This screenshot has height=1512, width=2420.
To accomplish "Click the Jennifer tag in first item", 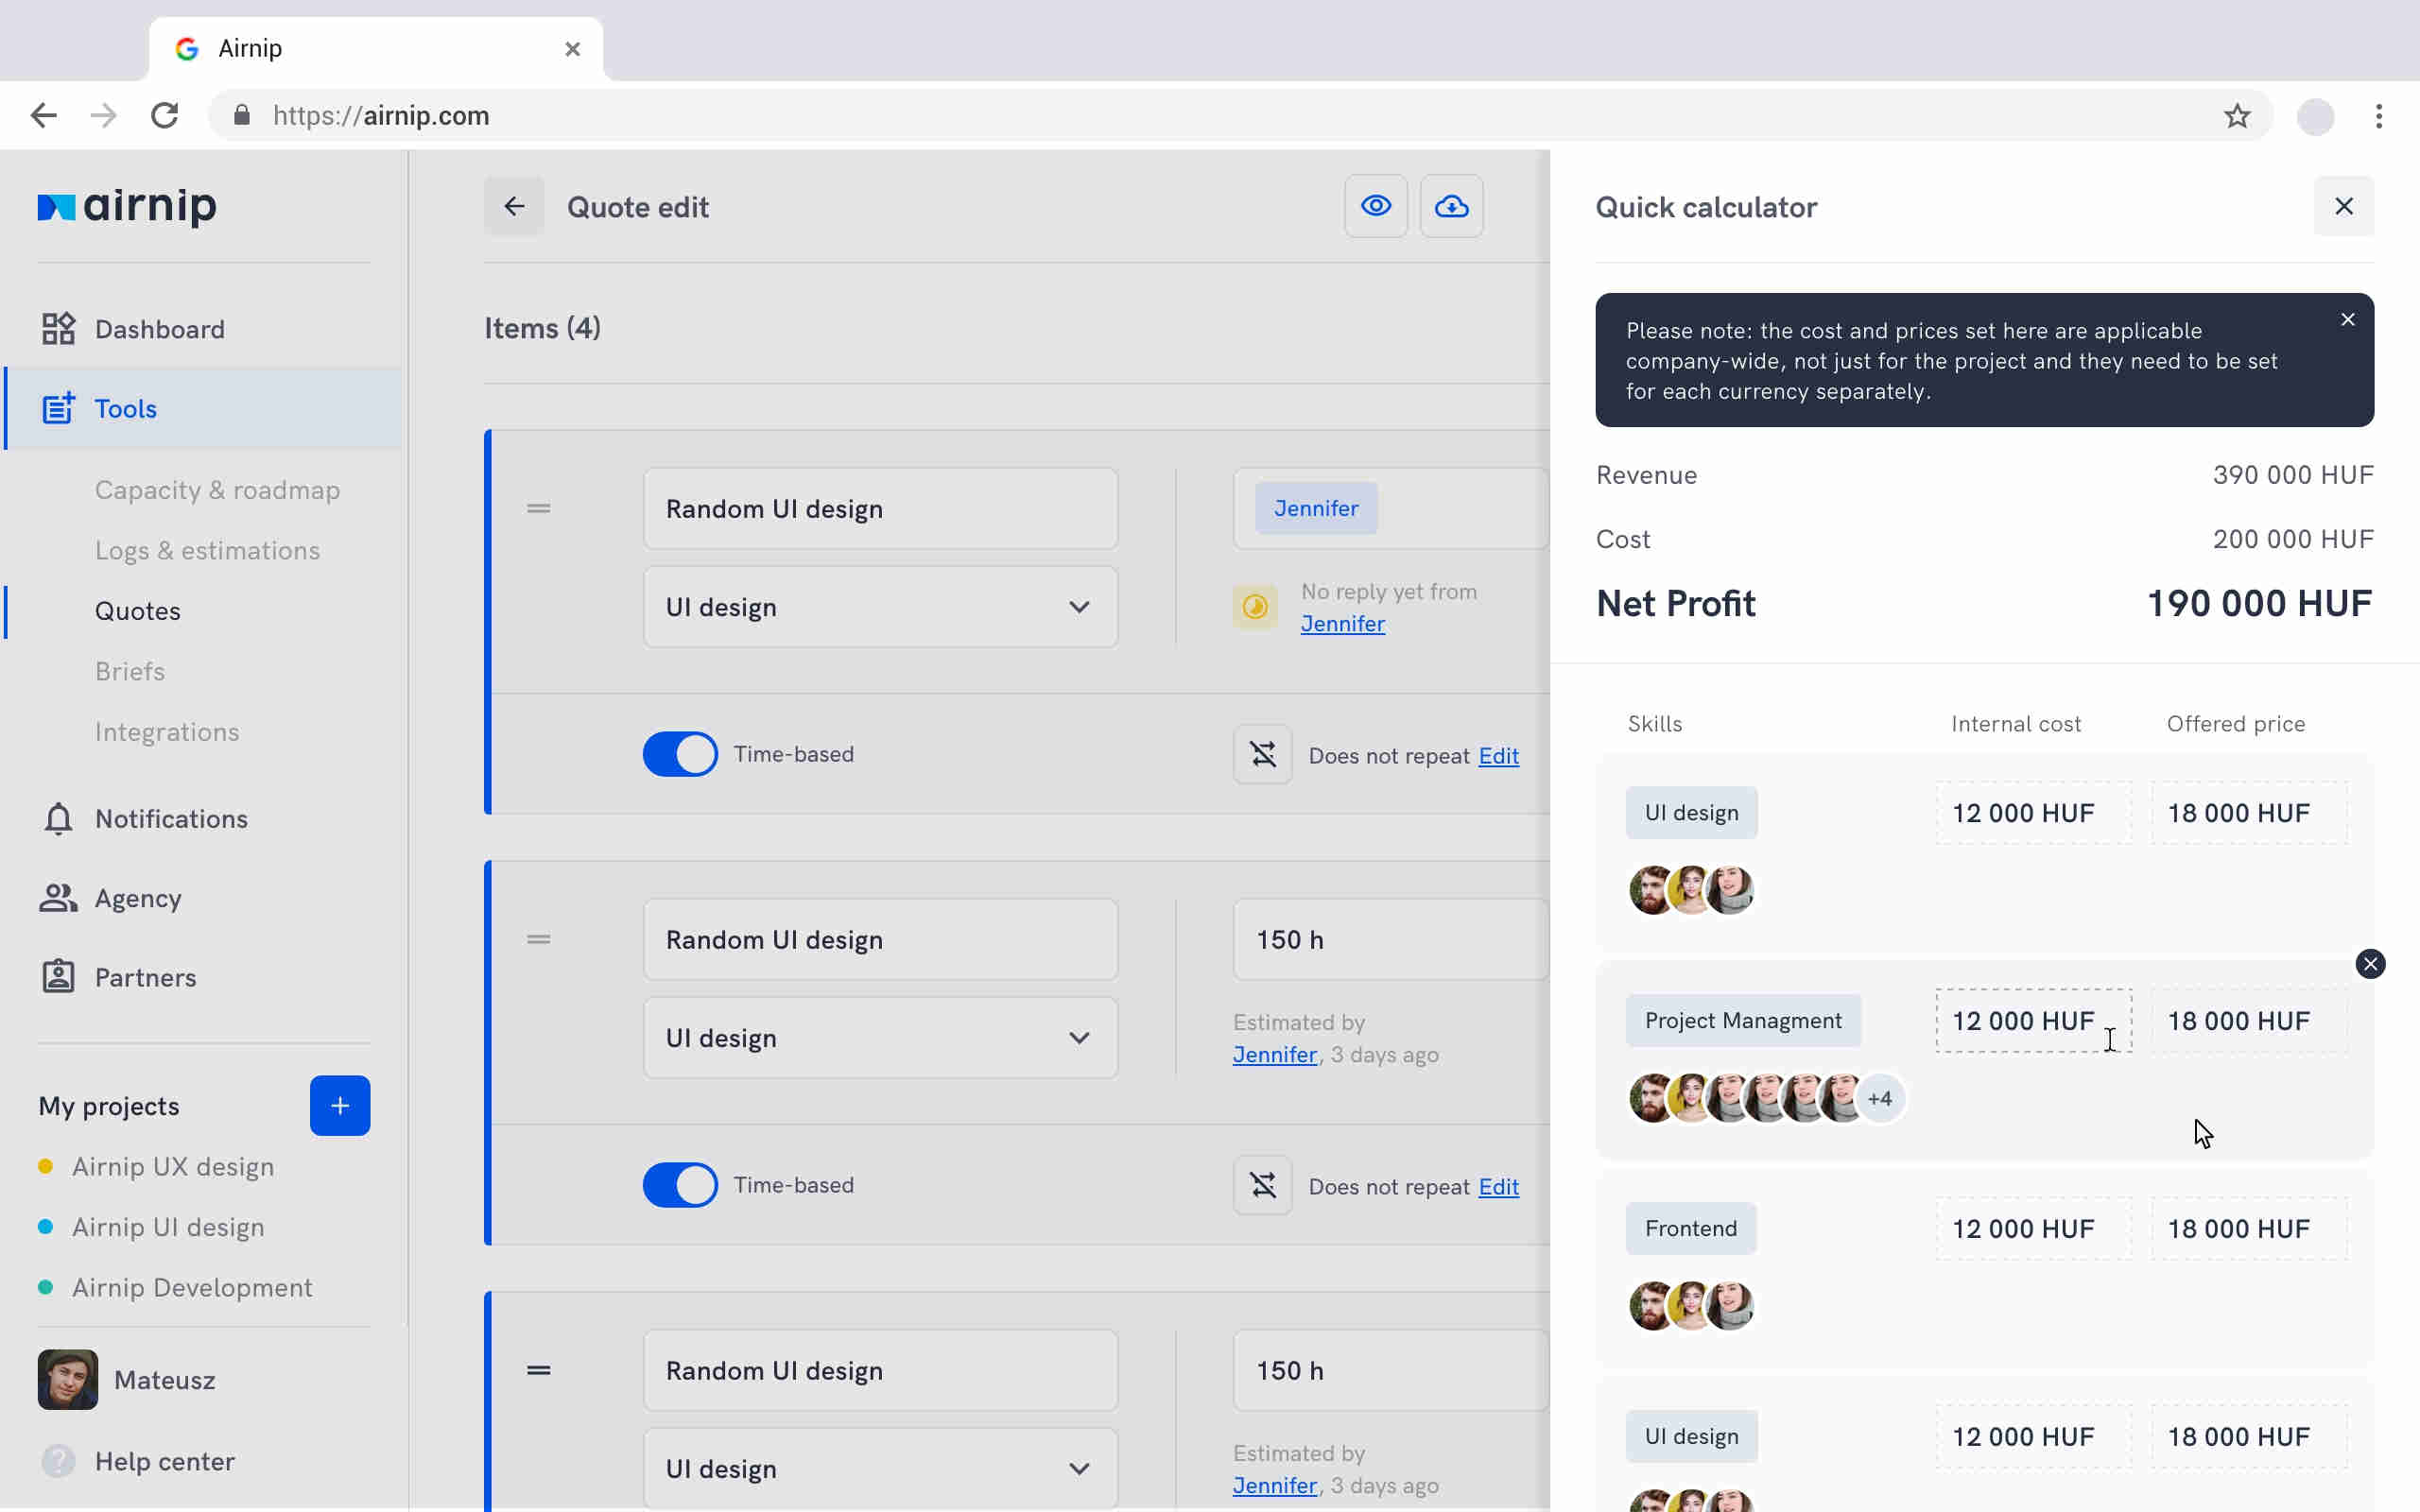I will coord(1316,508).
